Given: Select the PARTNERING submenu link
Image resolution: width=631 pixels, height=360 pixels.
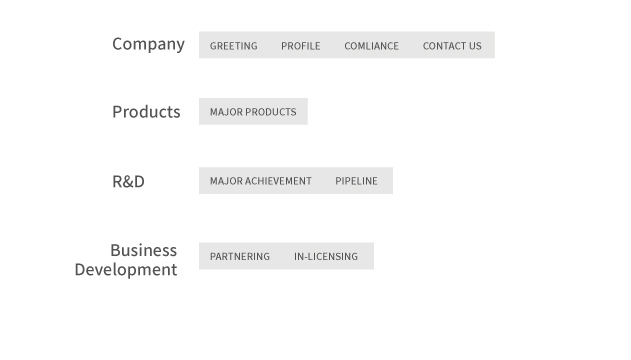Looking at the screenshot, I should click(x=240, y=256).
